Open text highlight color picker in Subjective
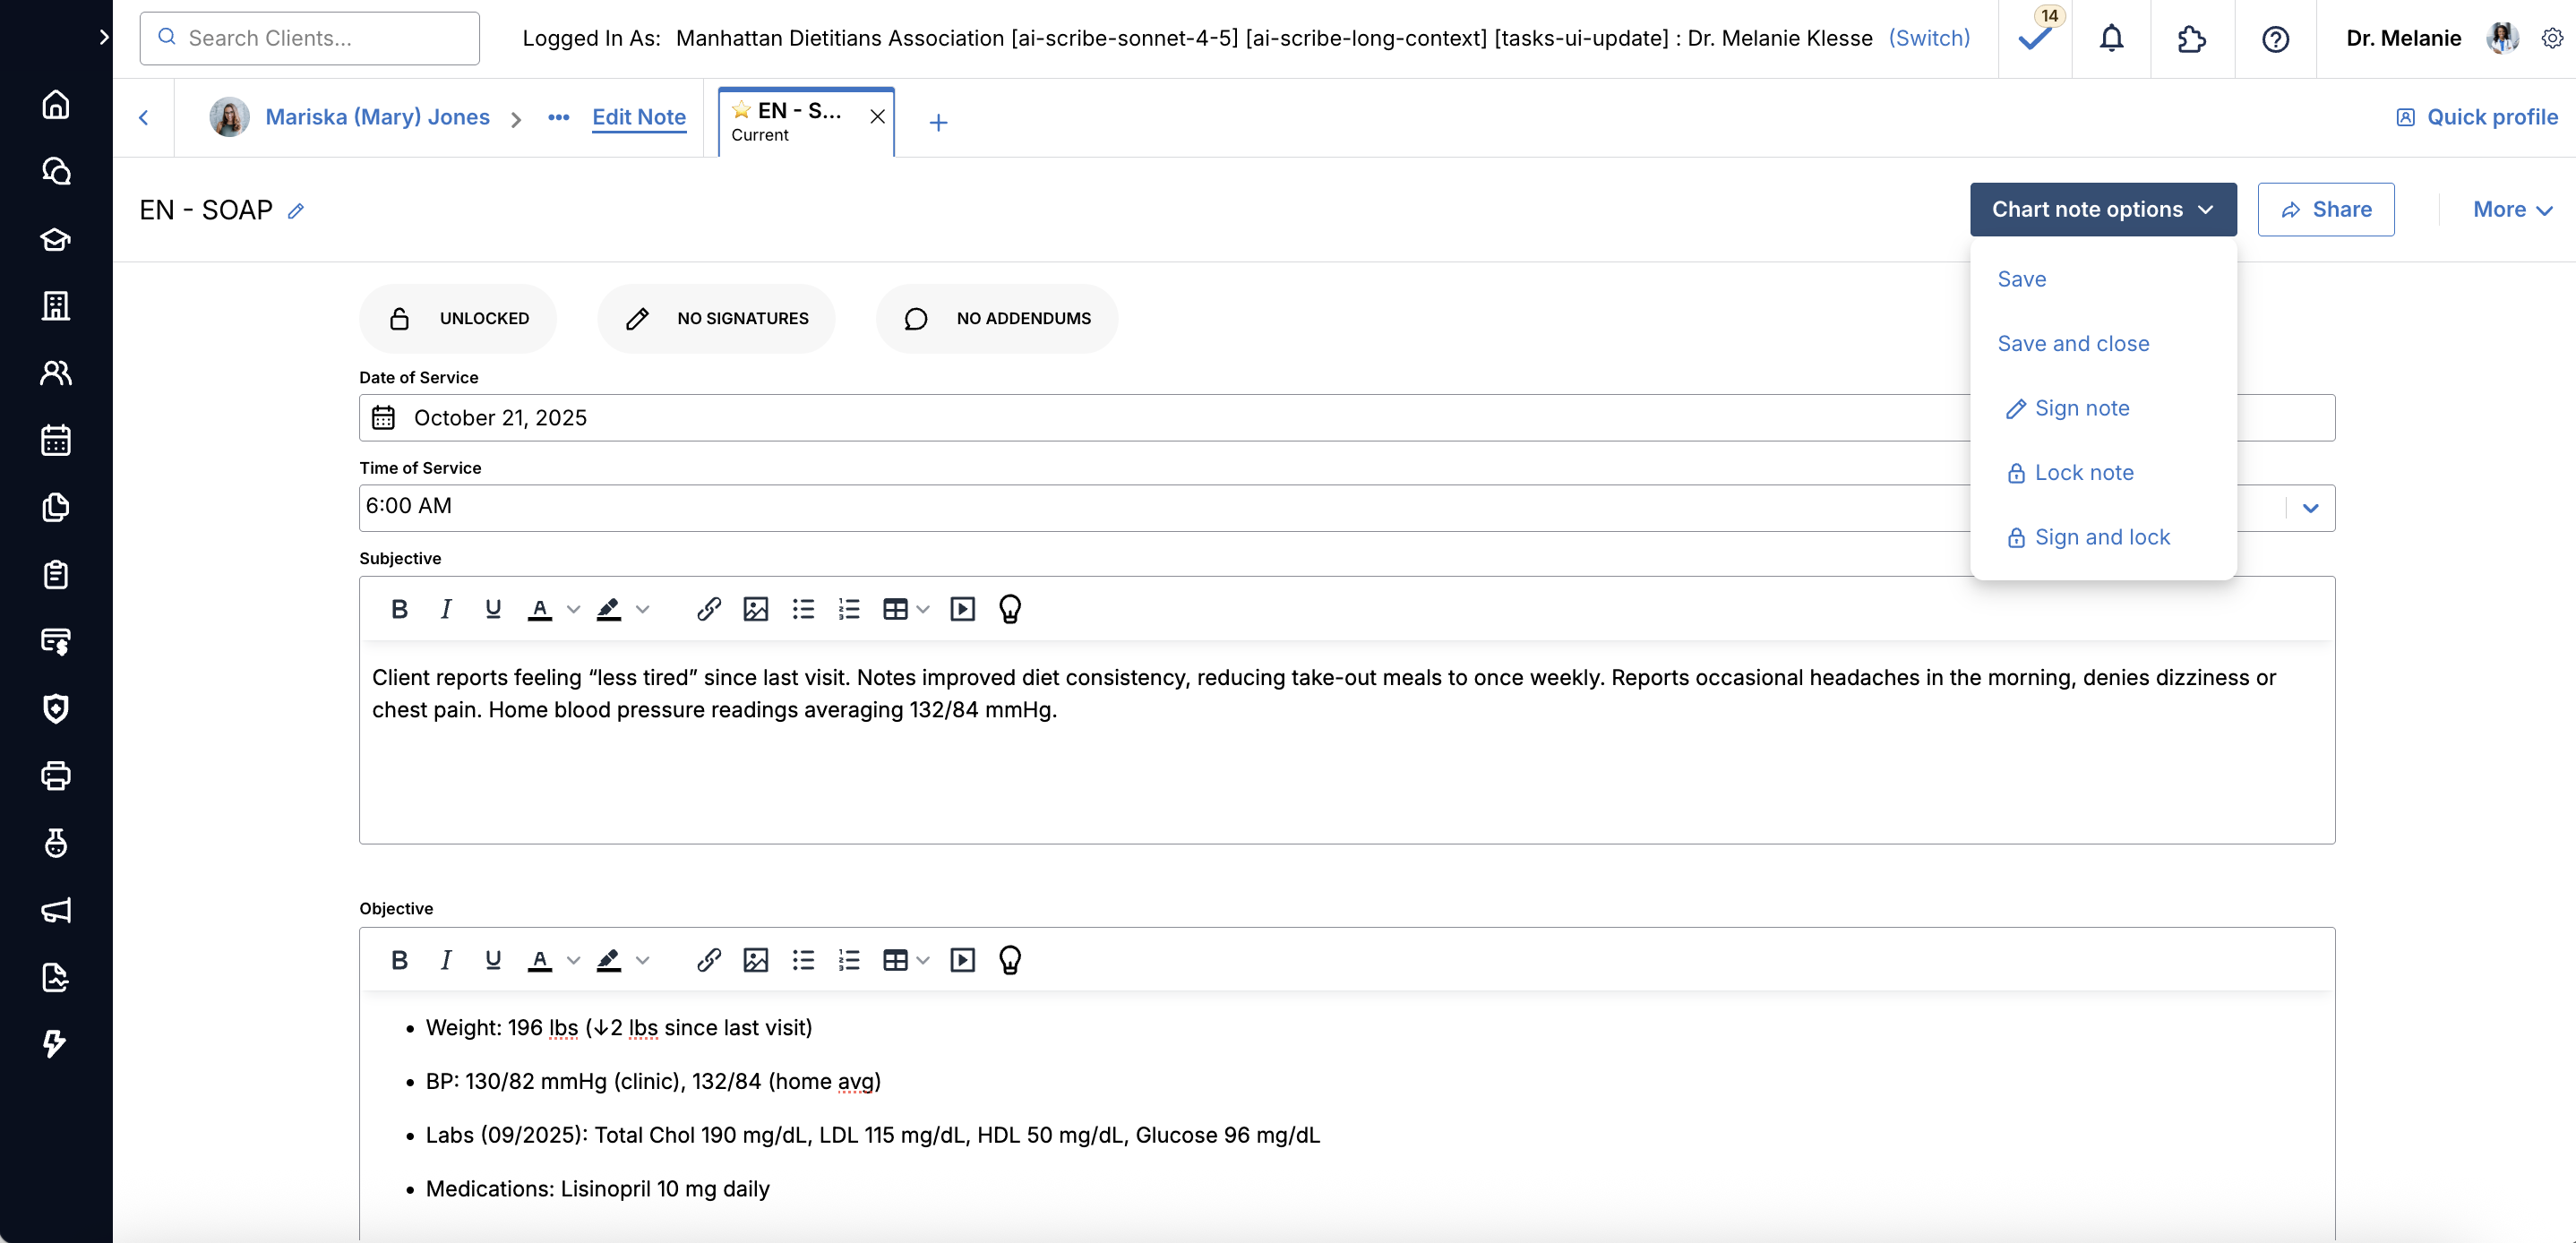2576x1243 pixels. (x=643, y=609)
